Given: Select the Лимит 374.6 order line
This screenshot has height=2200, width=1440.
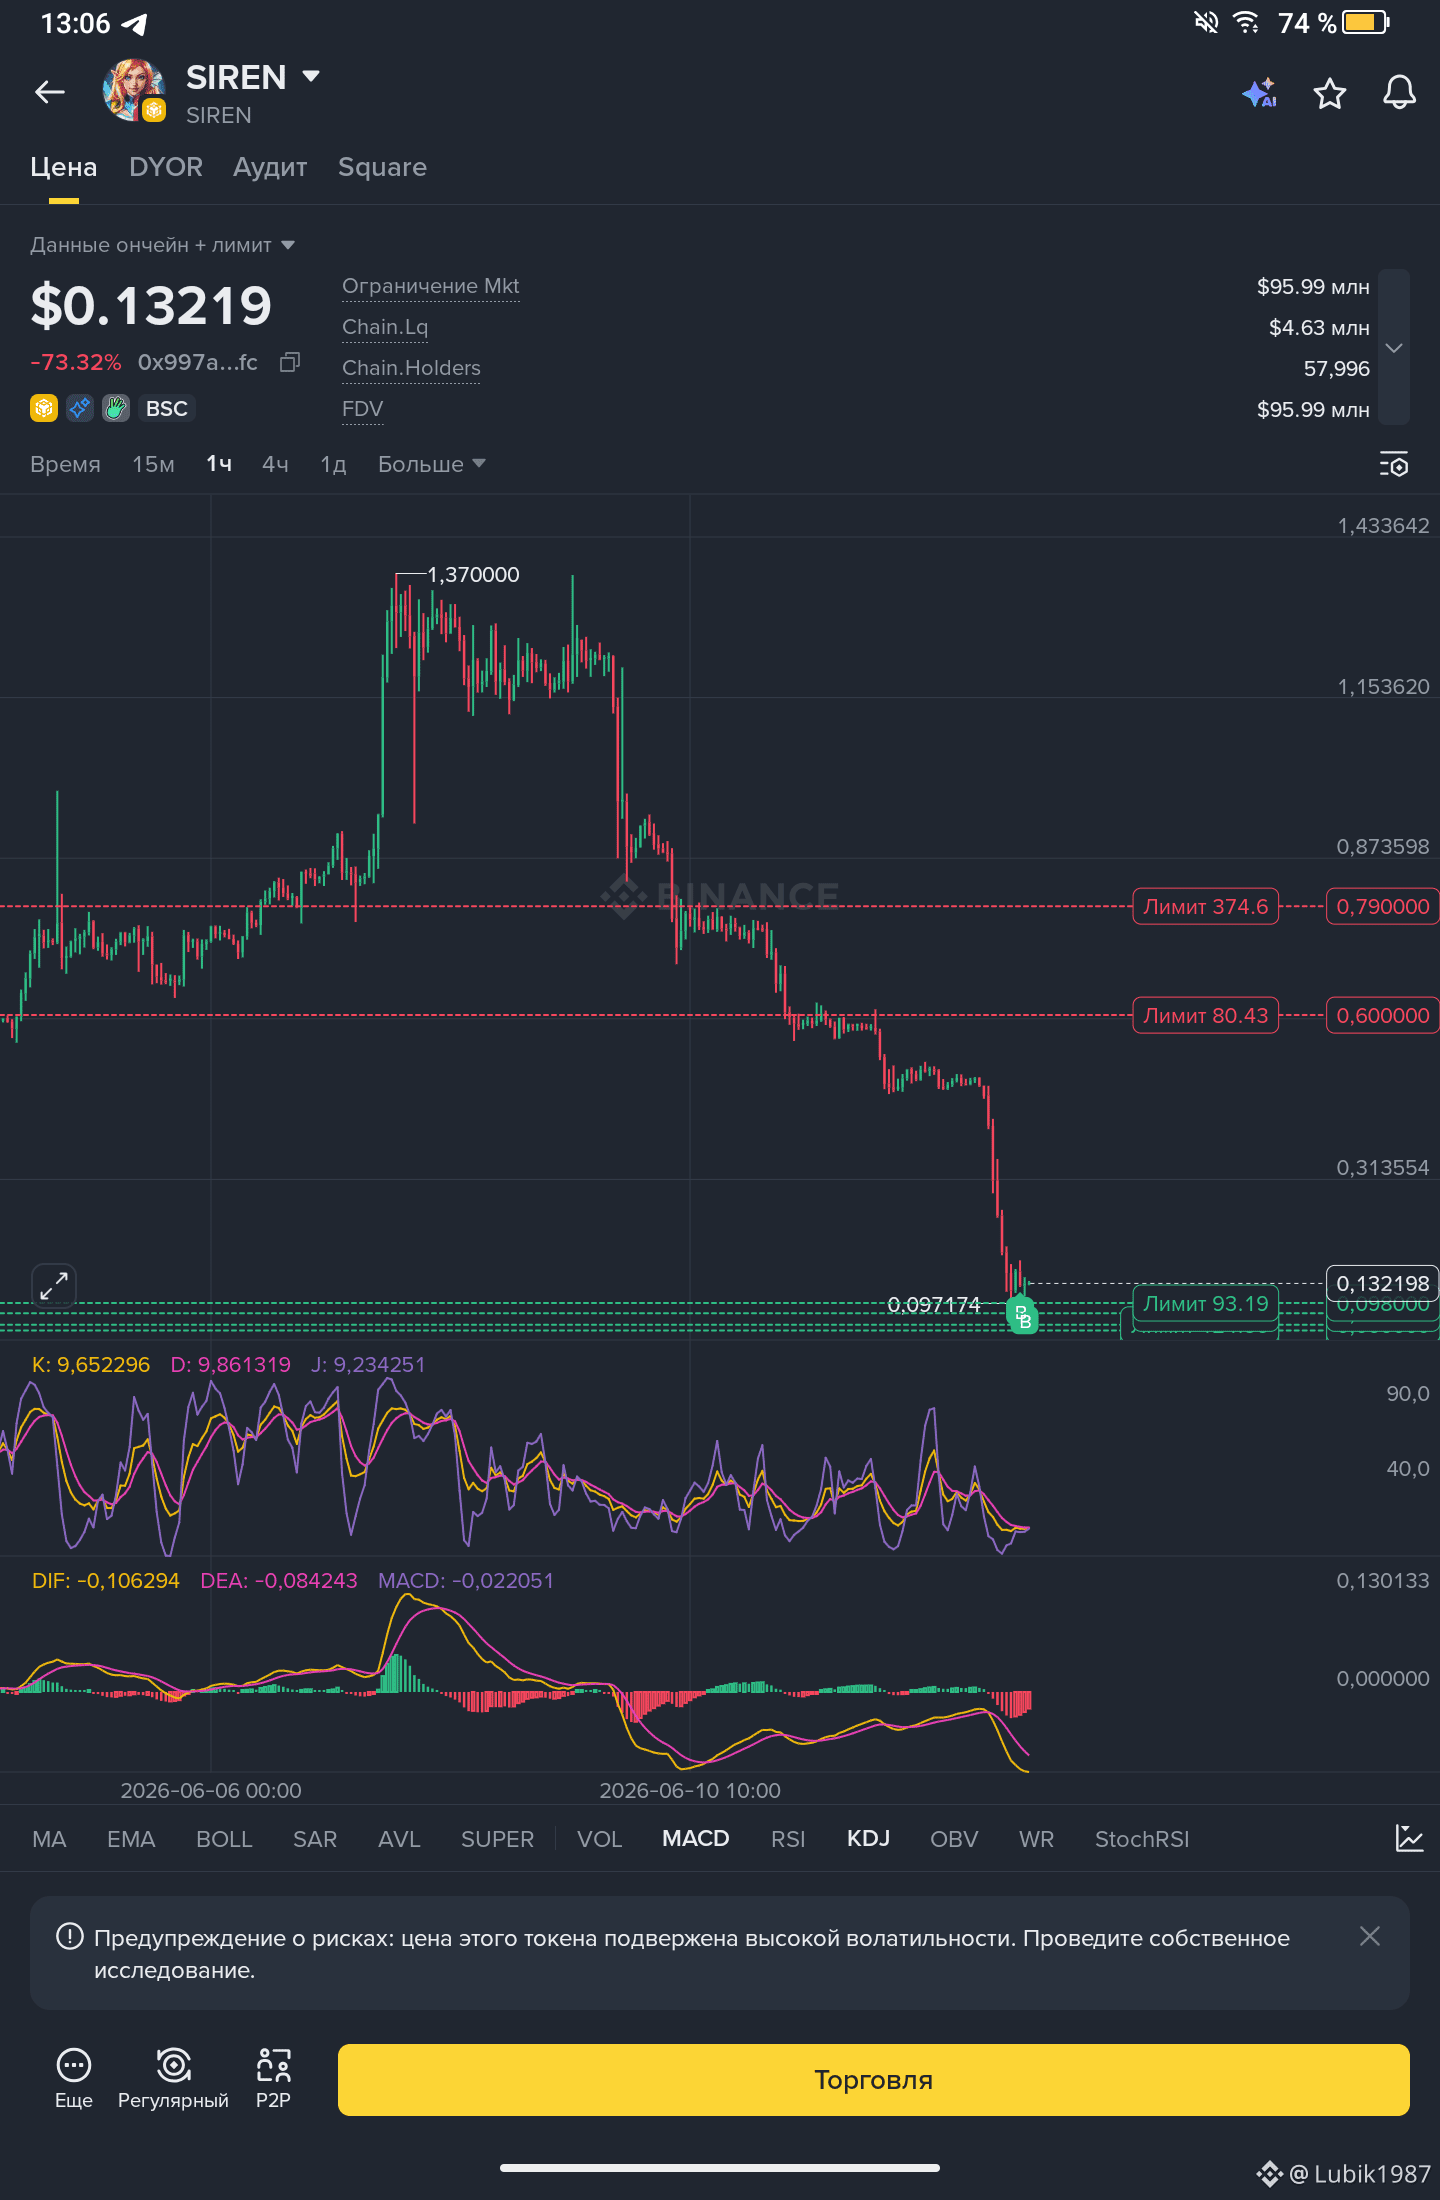Looking at the screenshot, I should coord(1205,907).
